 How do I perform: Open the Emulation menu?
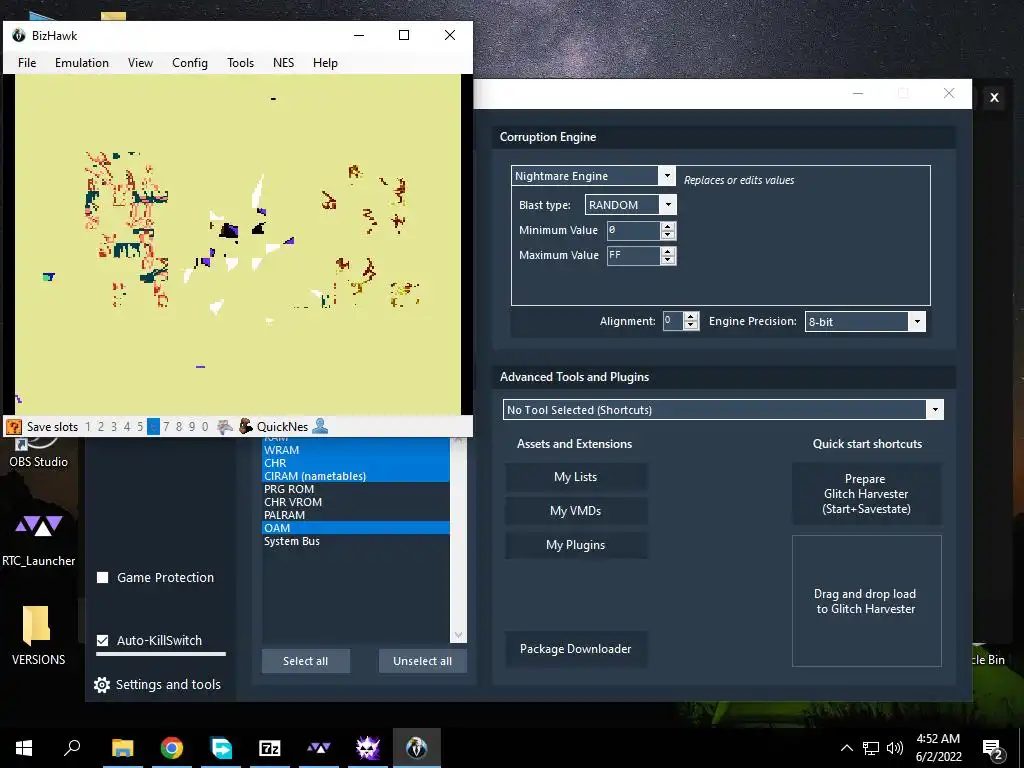pyautogui.click(x=82, y=63)
